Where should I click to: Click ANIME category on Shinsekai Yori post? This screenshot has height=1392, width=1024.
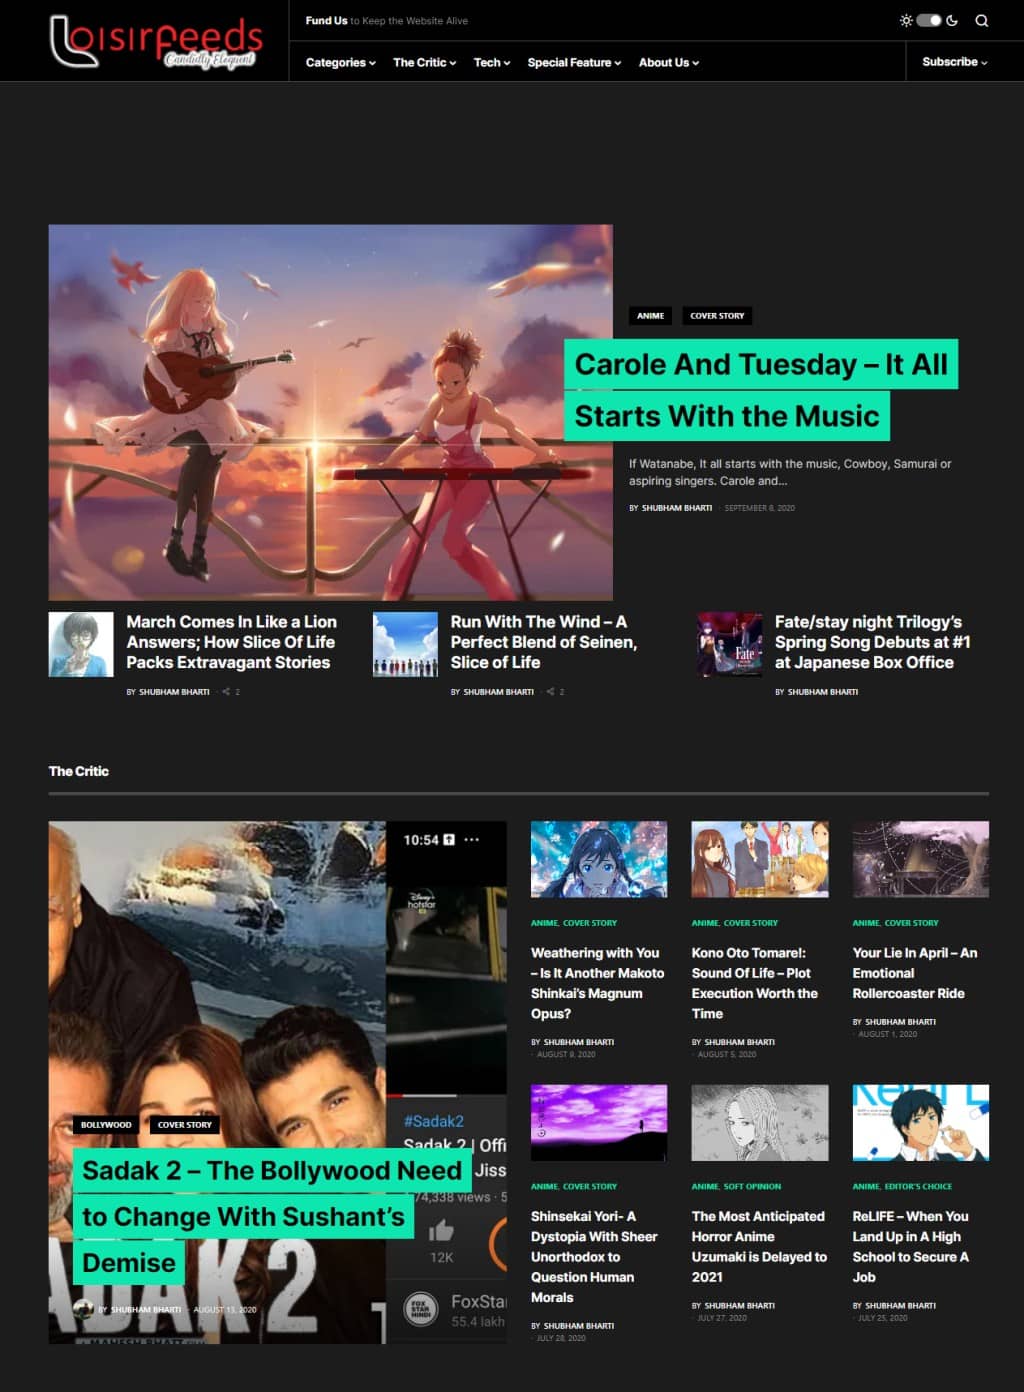point(544,1187)
